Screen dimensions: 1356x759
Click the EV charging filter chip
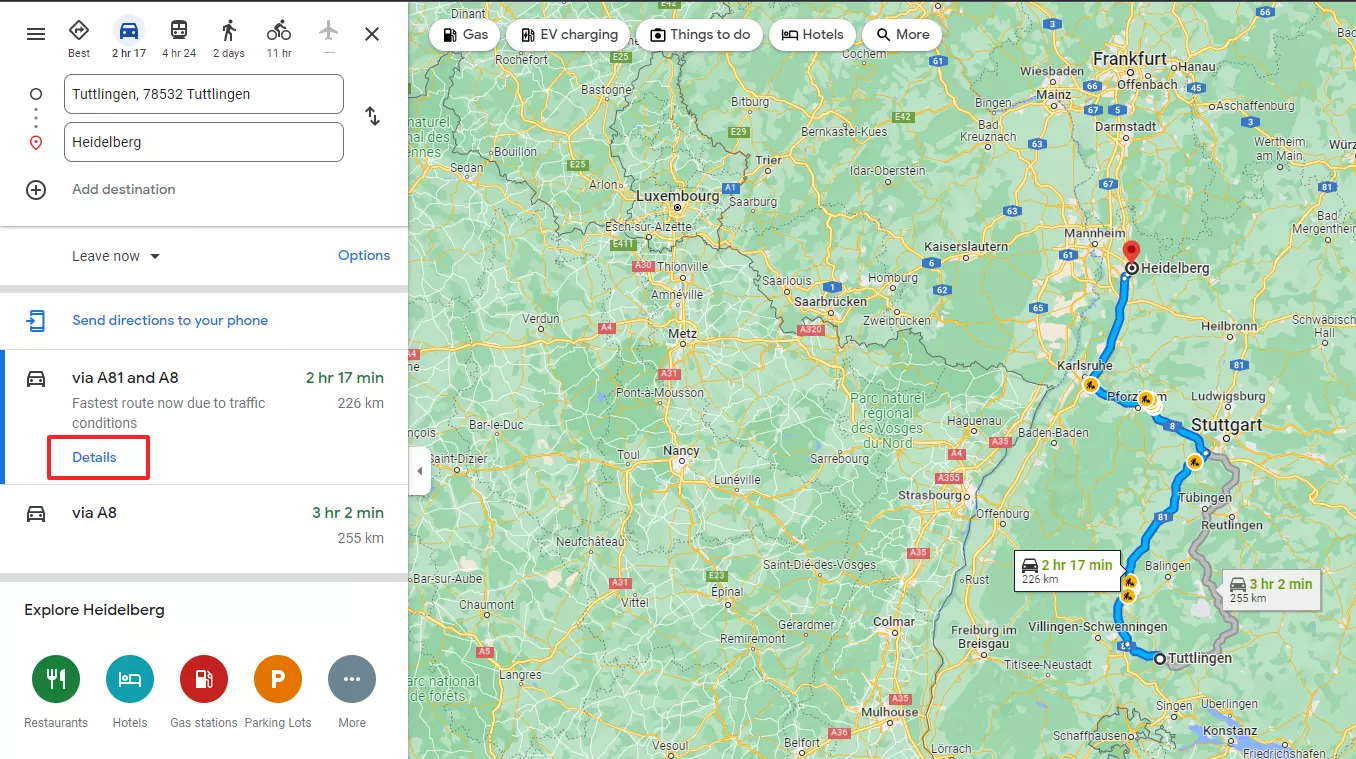click(x=568, y=34)
